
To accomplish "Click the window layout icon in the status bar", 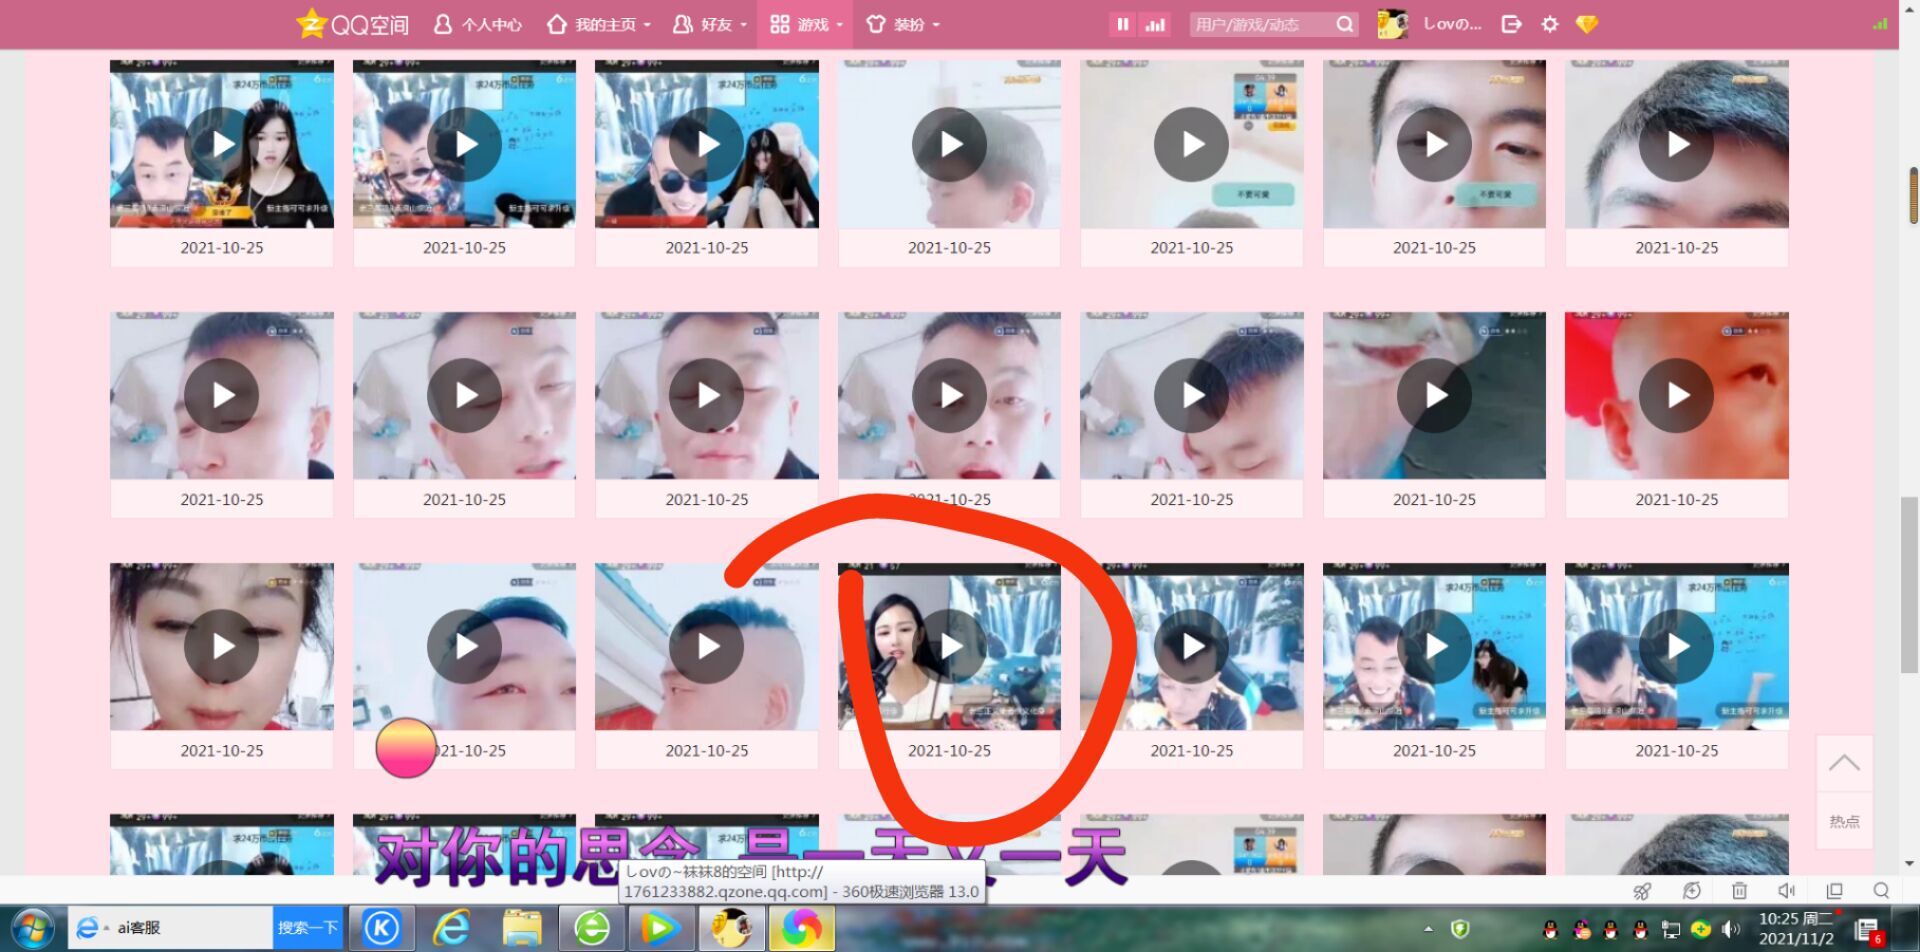I will [x=1834, y=890].
